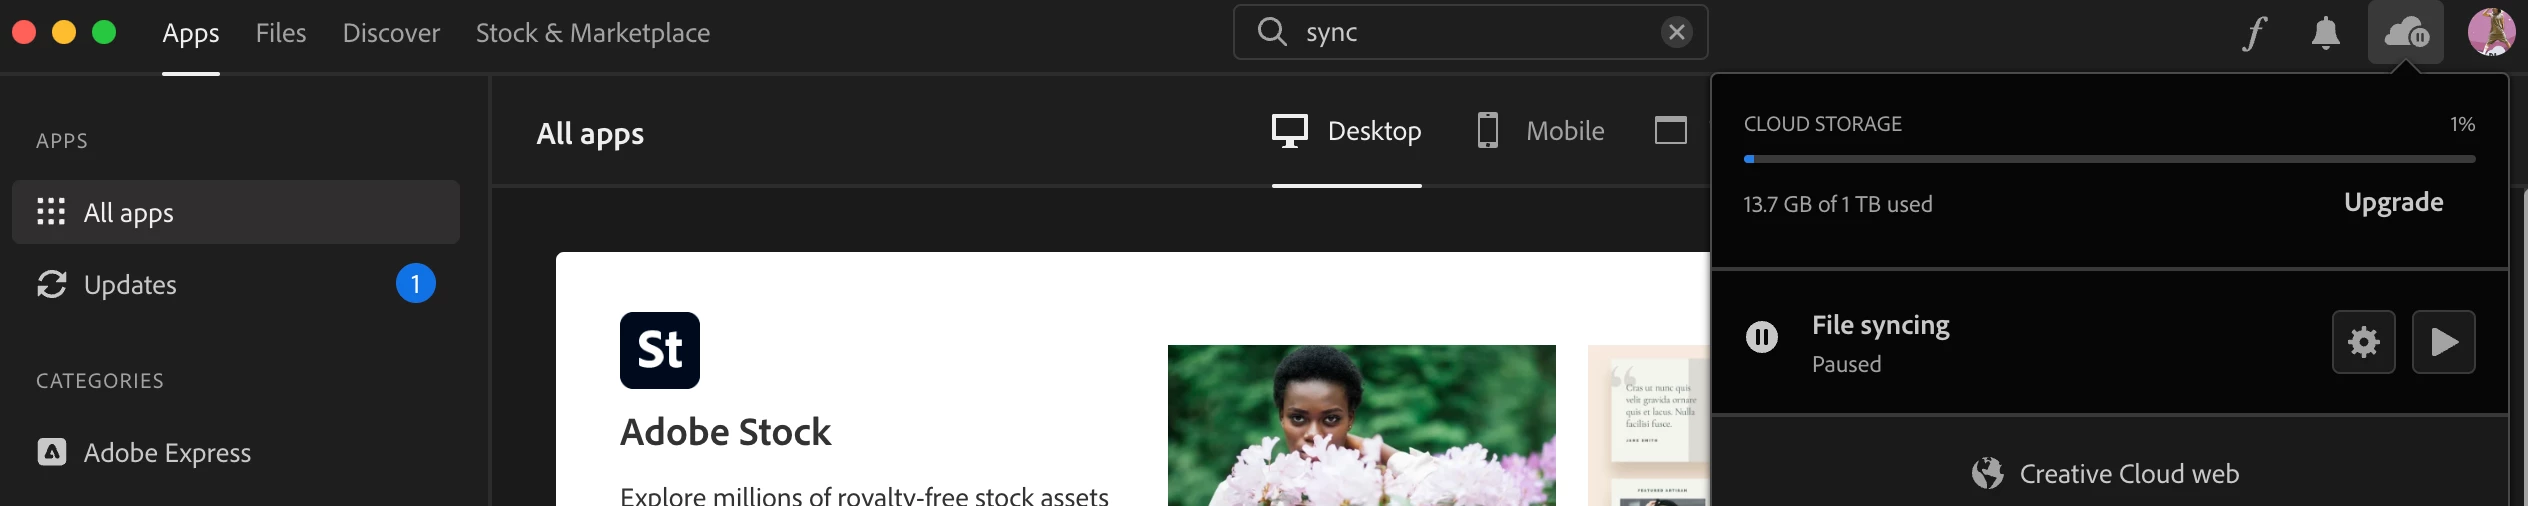Viewport: 2528px width, 506px height.
Task: Open Updates in sidebar
Action: coord(236,284)
